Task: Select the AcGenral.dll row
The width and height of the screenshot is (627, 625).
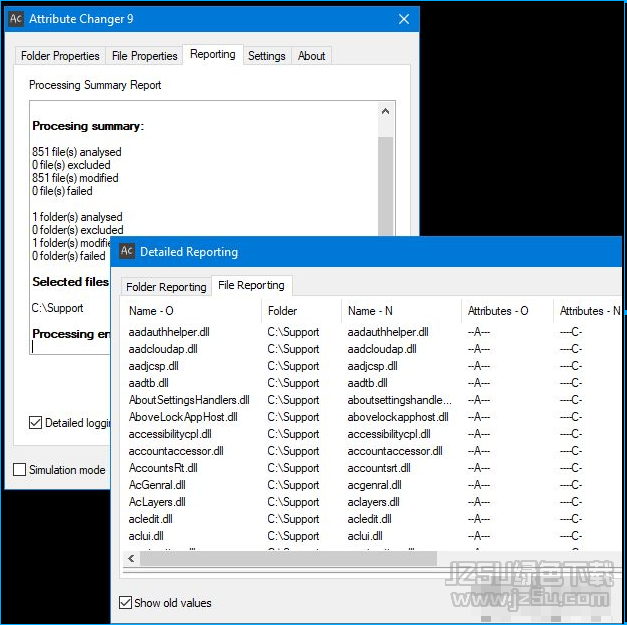Action: [x=157, y=485]
